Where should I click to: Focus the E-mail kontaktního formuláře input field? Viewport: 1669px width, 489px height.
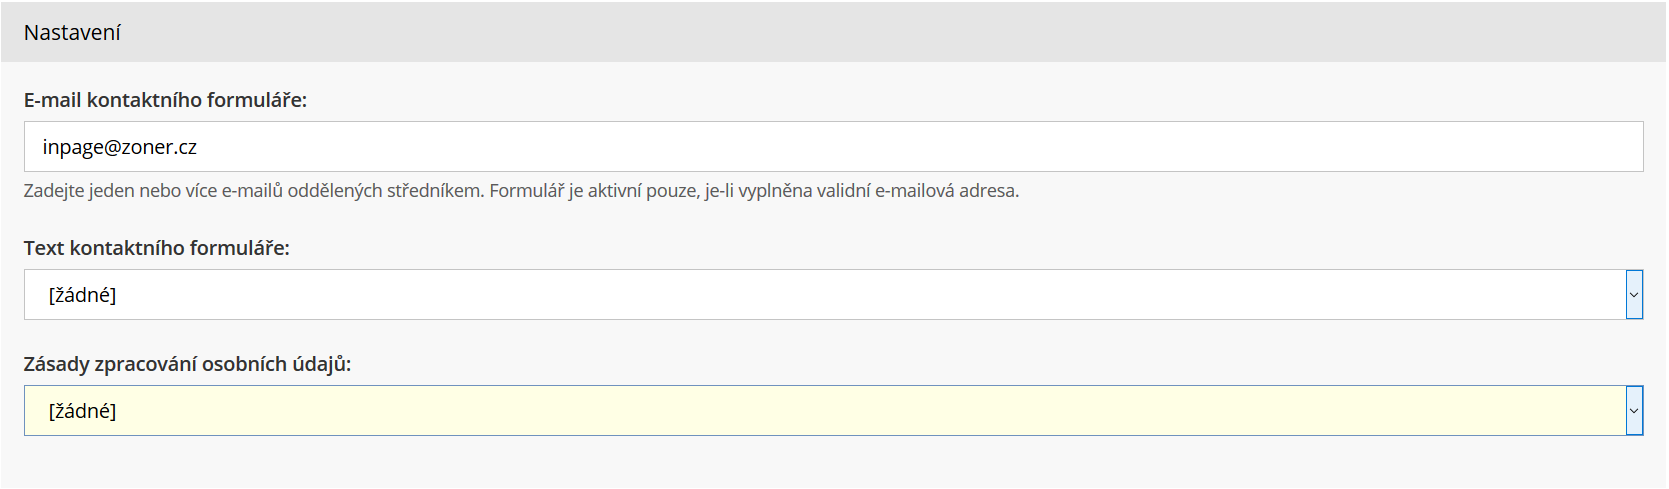(833, 147)
